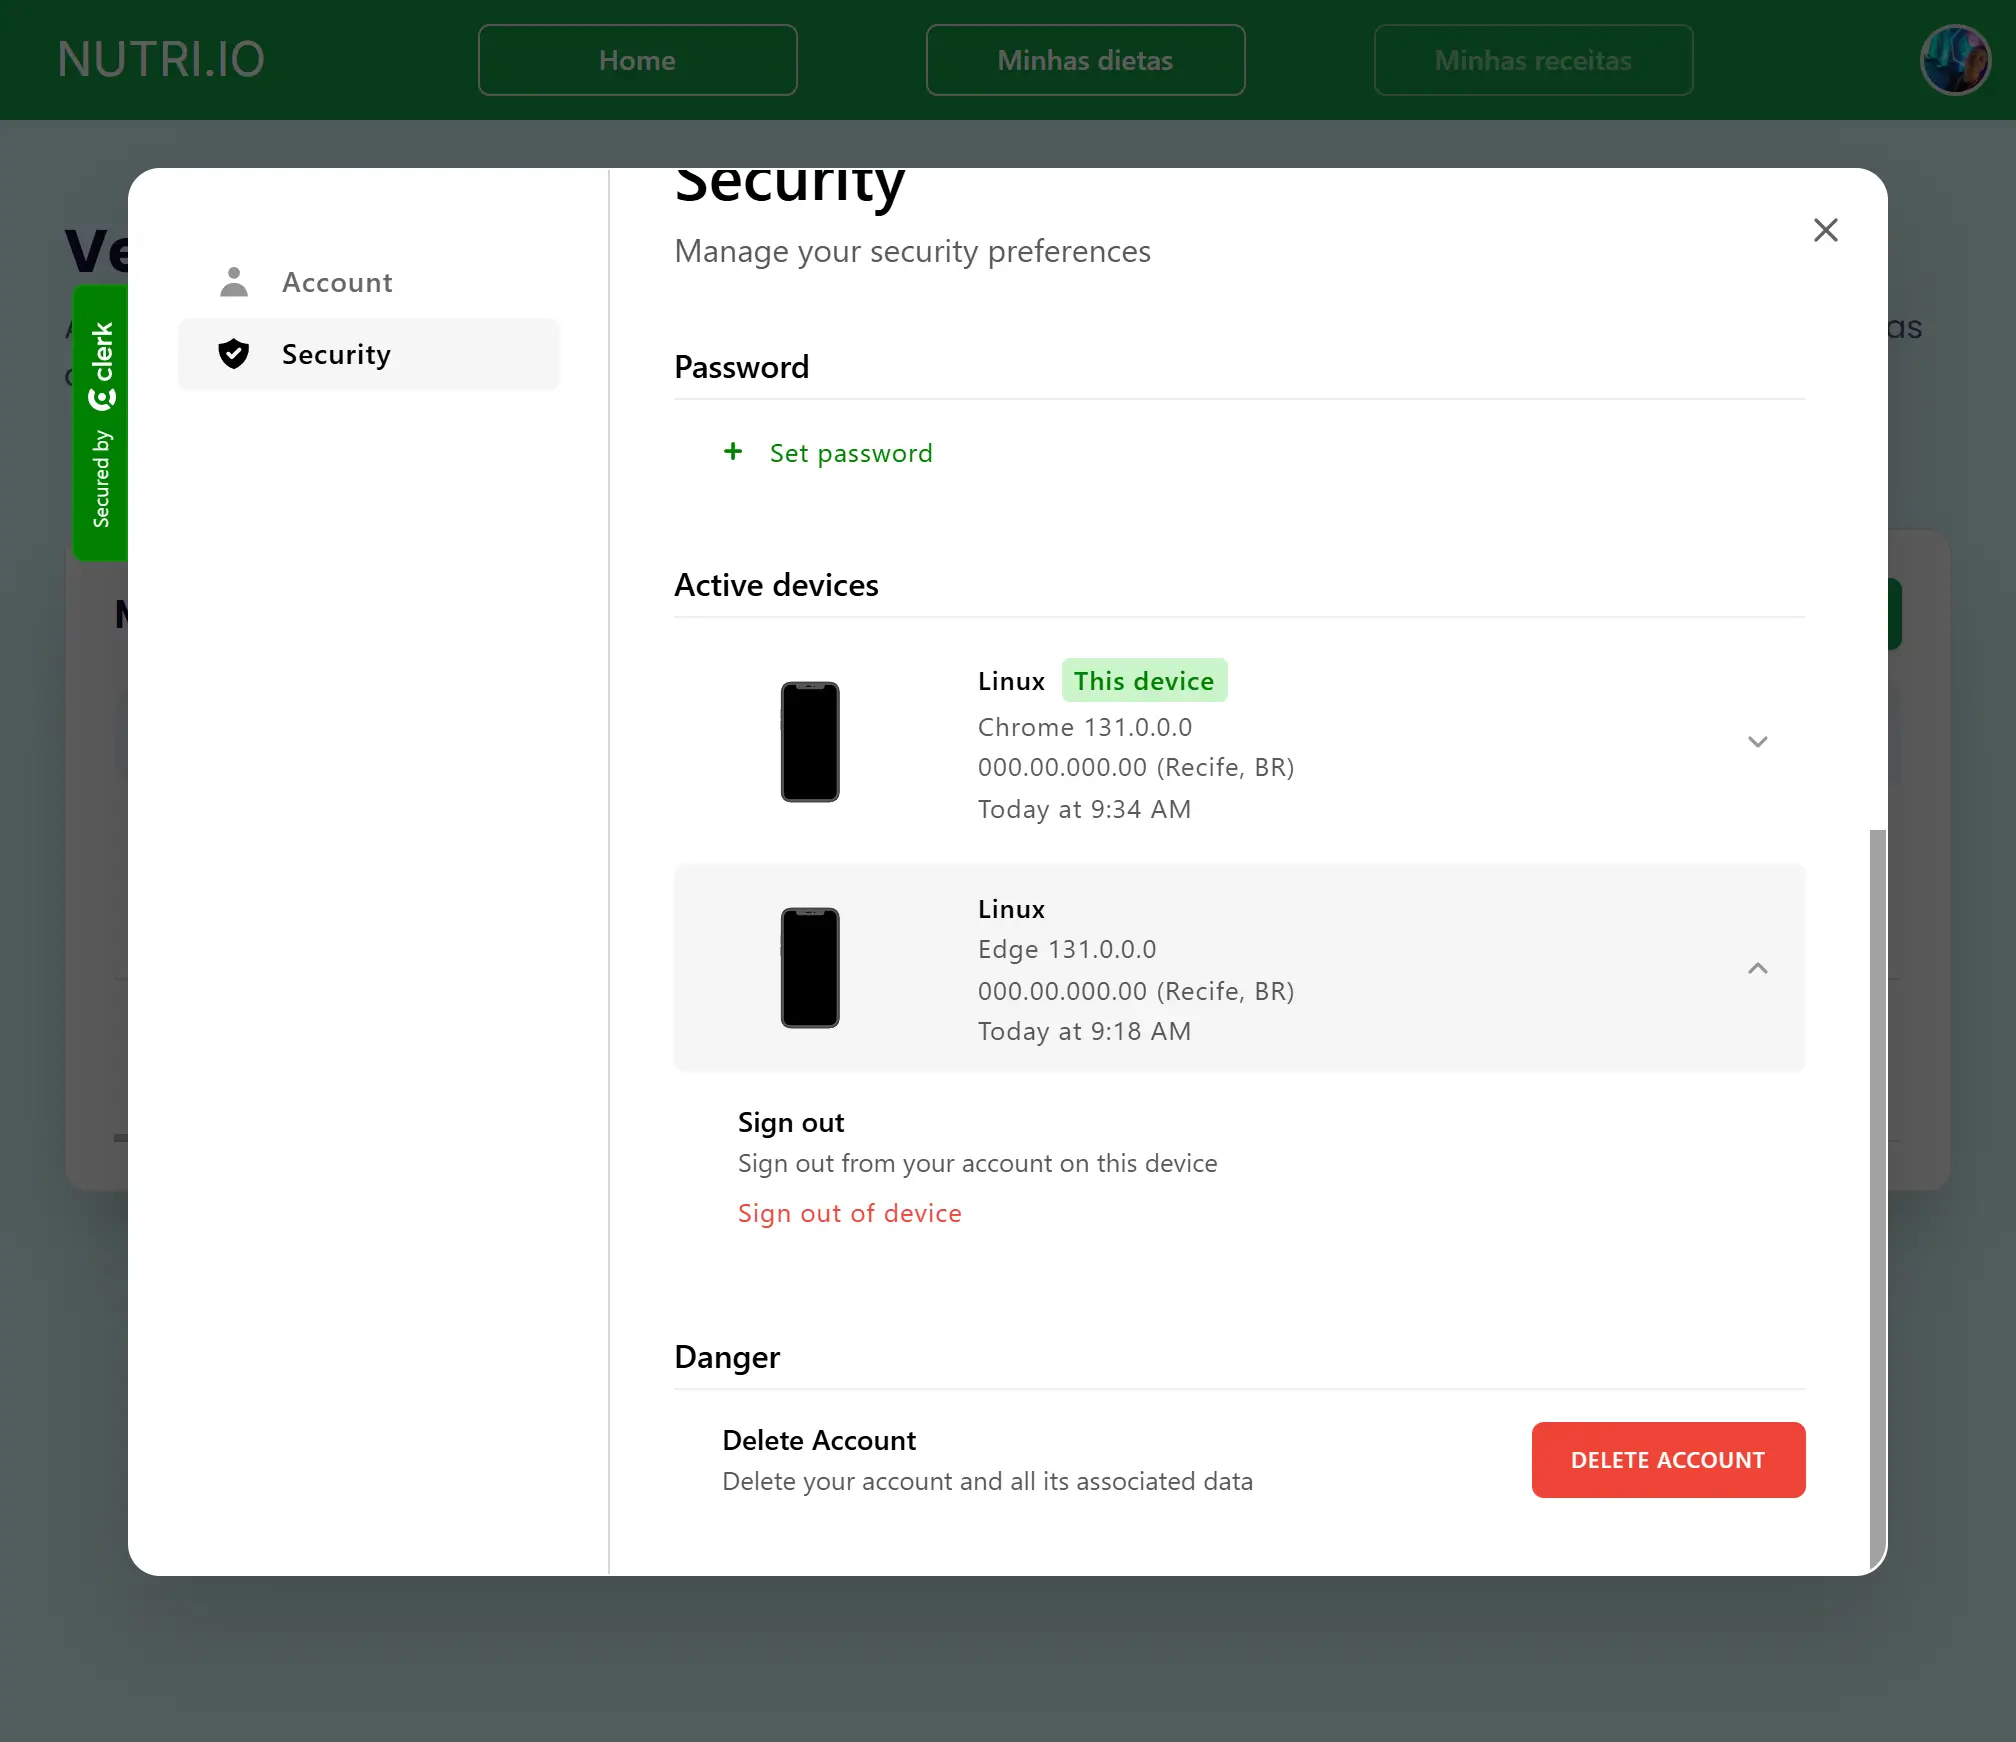Go to Home in top navigation

638,60
